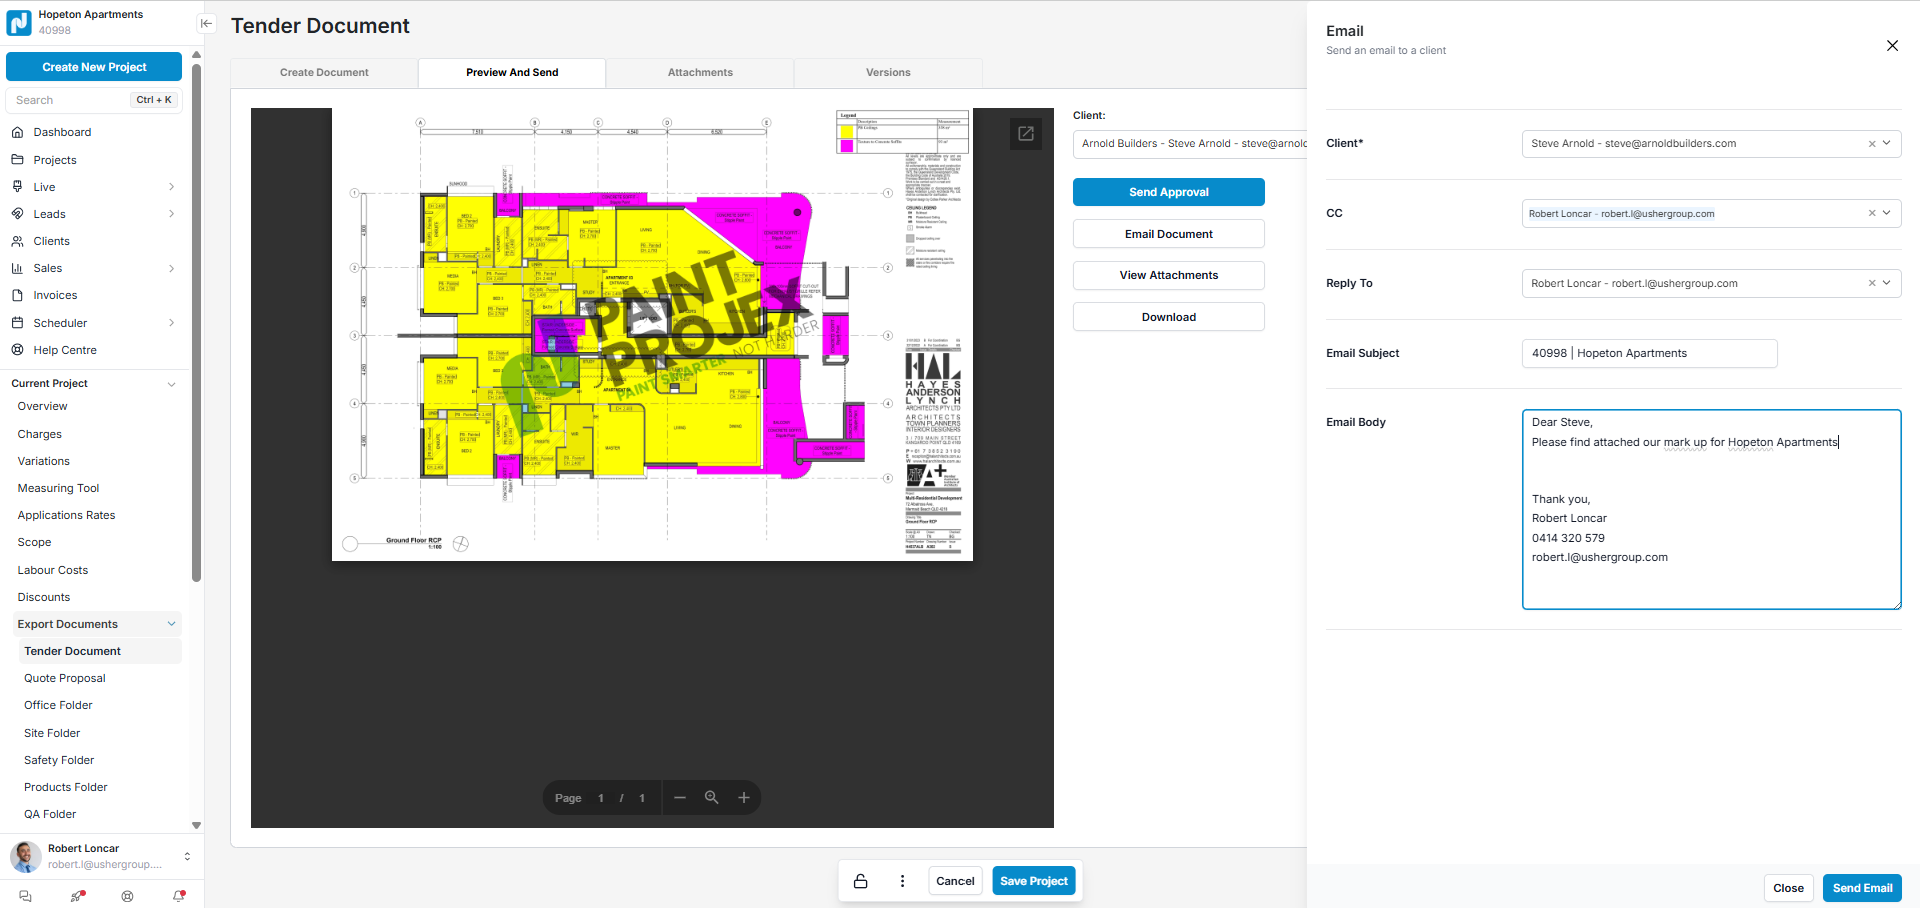Click the Email Subject input field

pos(1648,353)
